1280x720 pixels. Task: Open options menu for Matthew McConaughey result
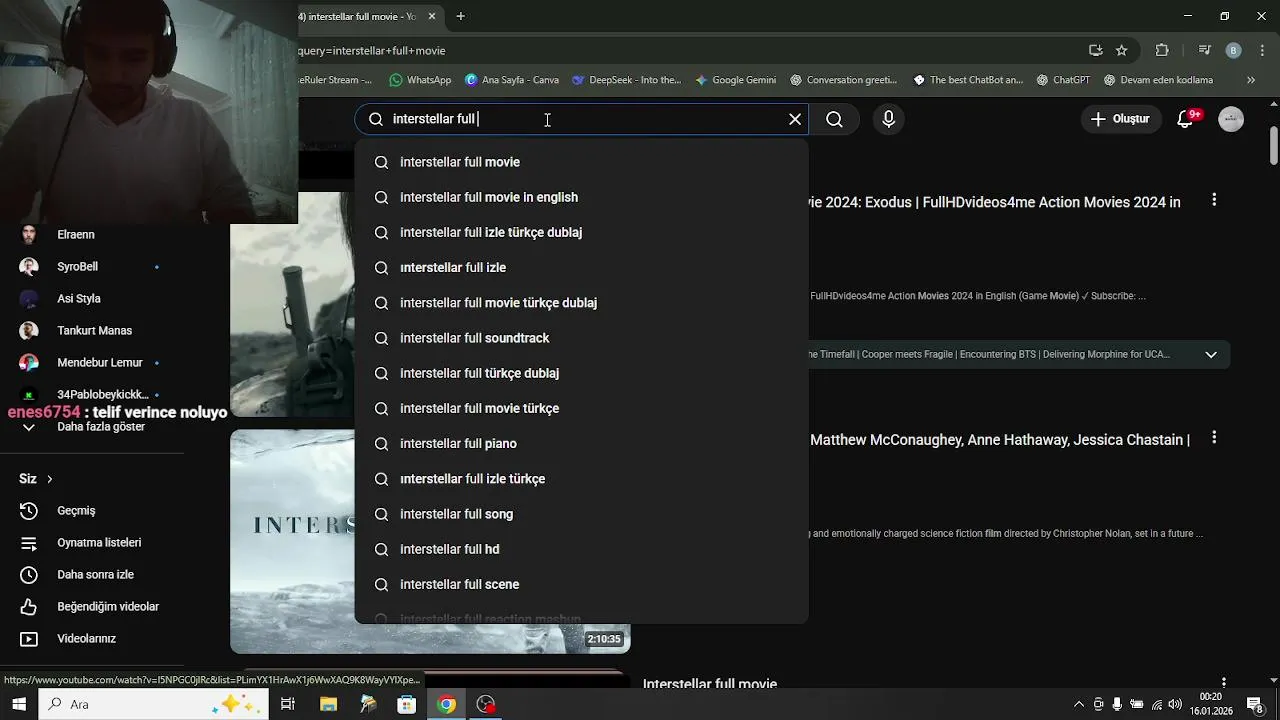click(x=1214, y=437)
